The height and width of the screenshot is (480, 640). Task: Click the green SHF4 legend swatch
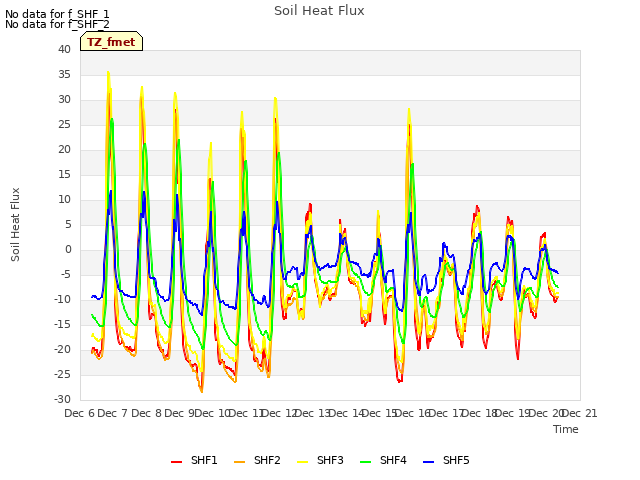pyautogui.click(x=366, y=461)
